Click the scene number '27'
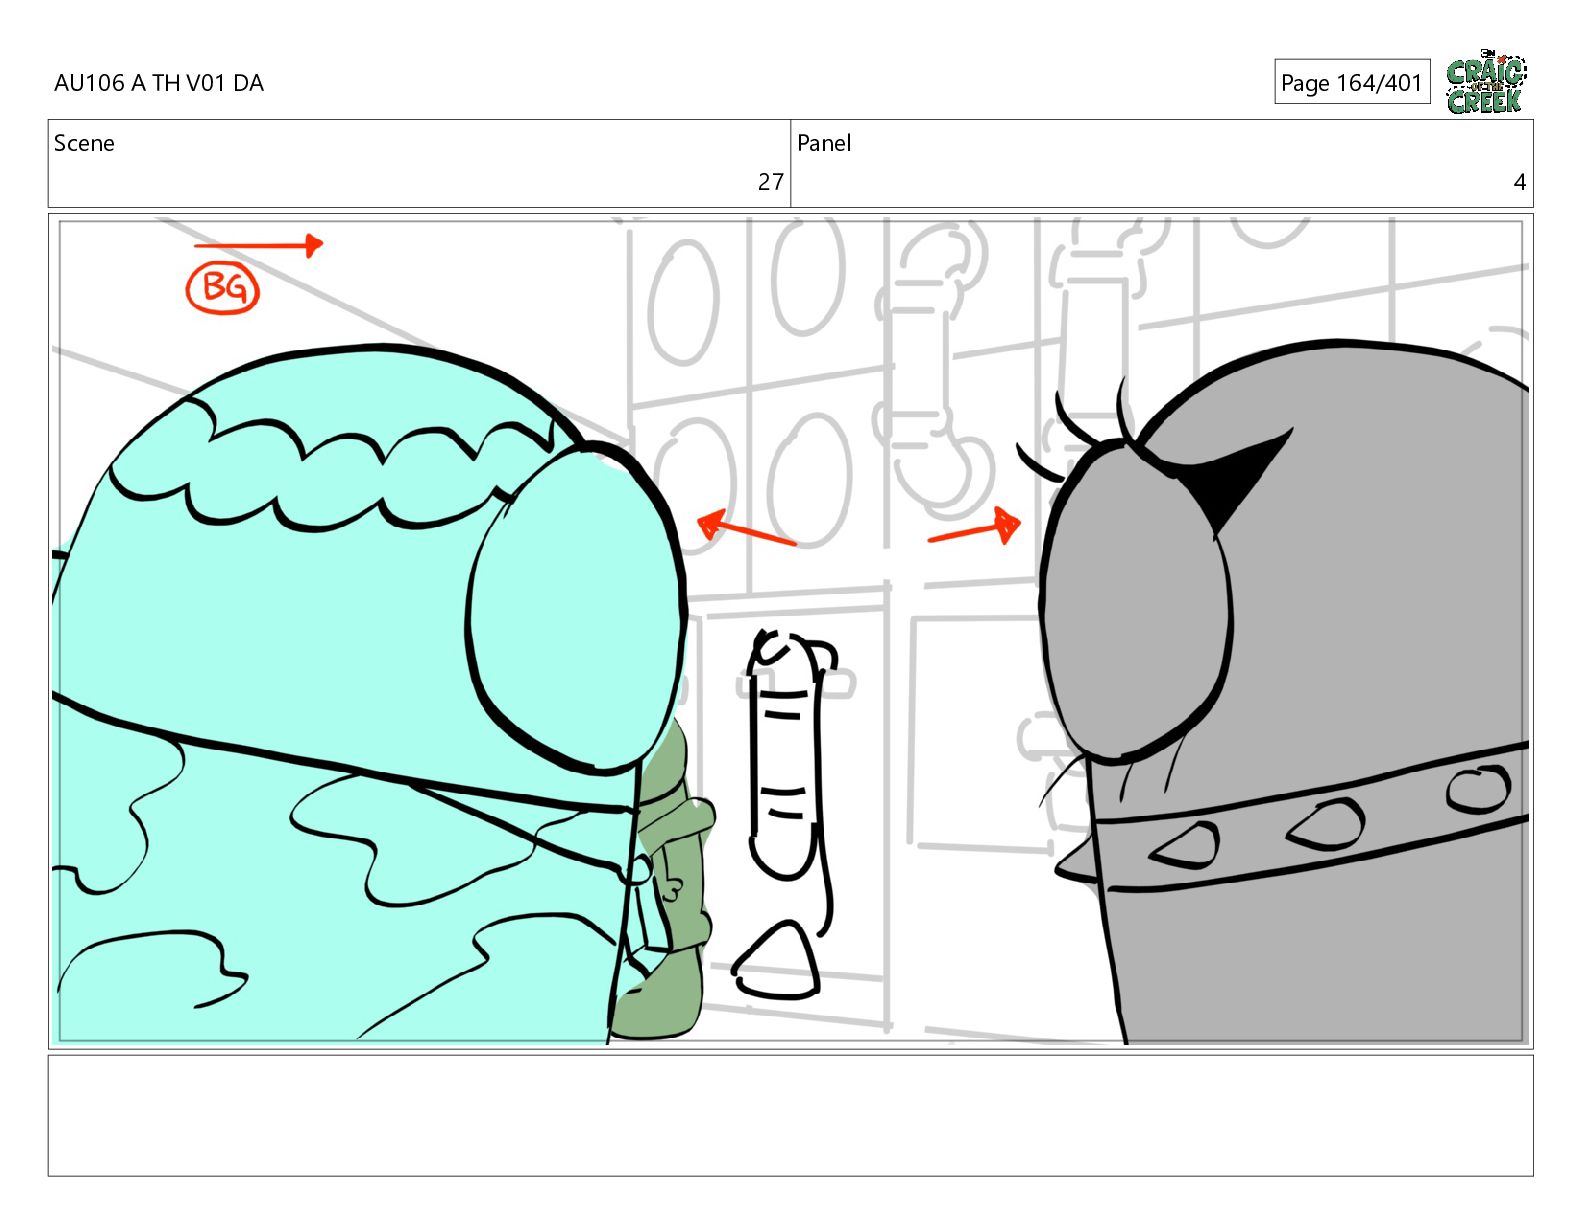This screenshot has height=1224, width=1584. pyautogui.click(x=770, y=182)
